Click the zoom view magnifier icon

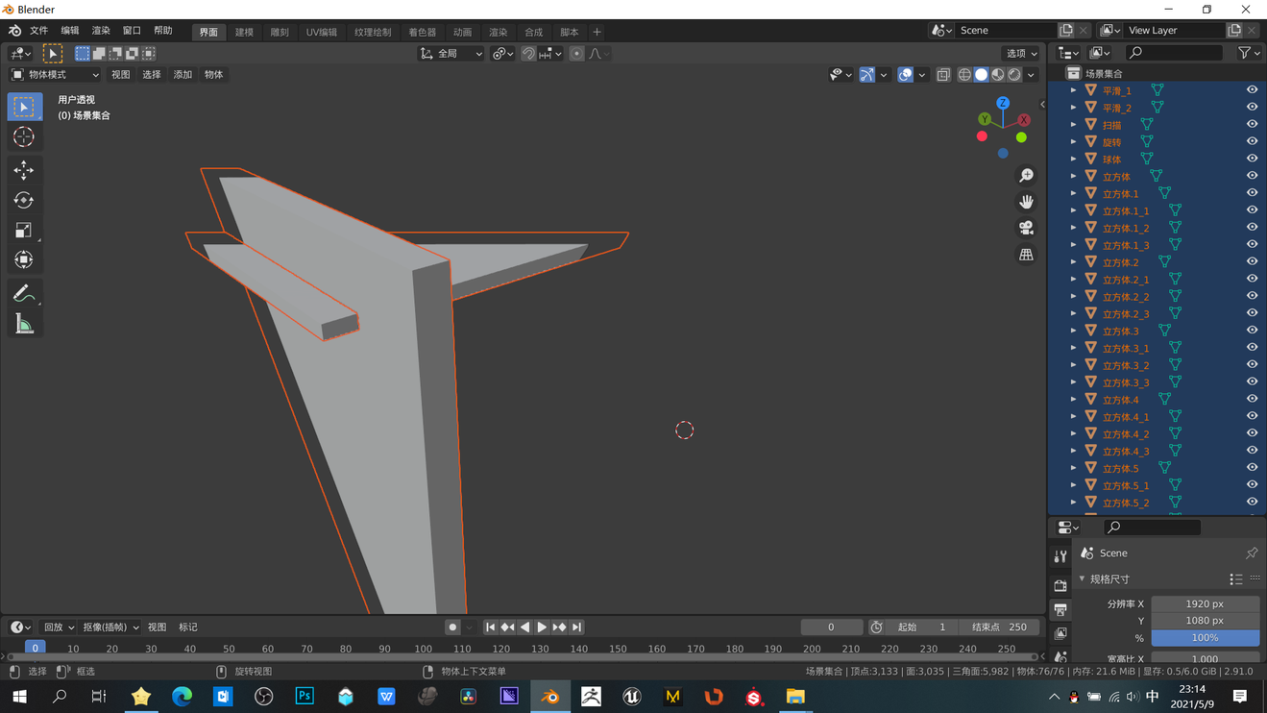(1026, 176)
